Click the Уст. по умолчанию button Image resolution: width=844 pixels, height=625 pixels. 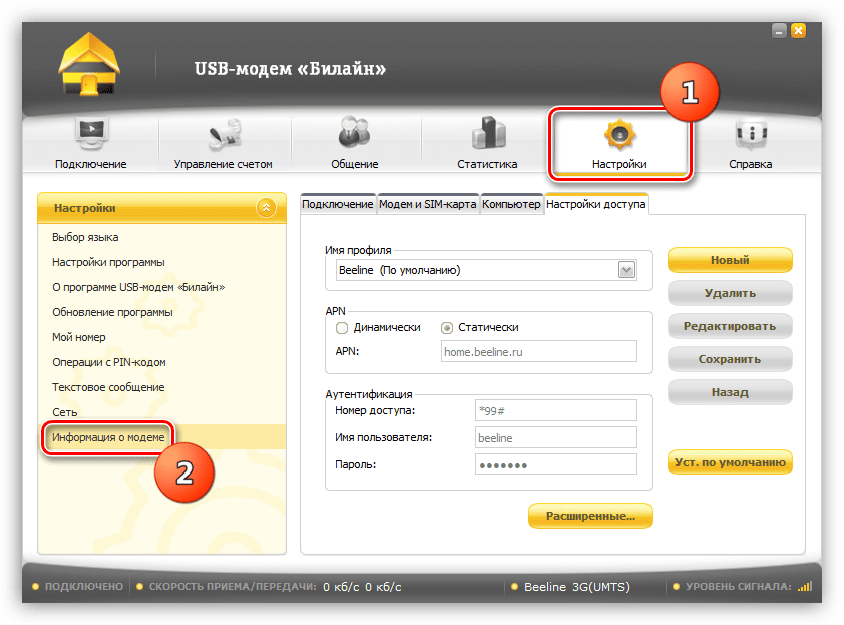click(x=730, y=462)
